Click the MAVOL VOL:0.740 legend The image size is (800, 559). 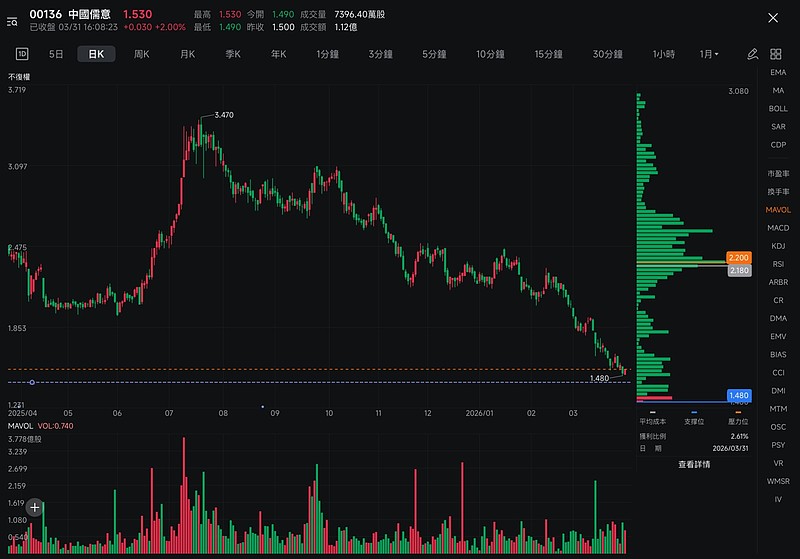point(41,426)
